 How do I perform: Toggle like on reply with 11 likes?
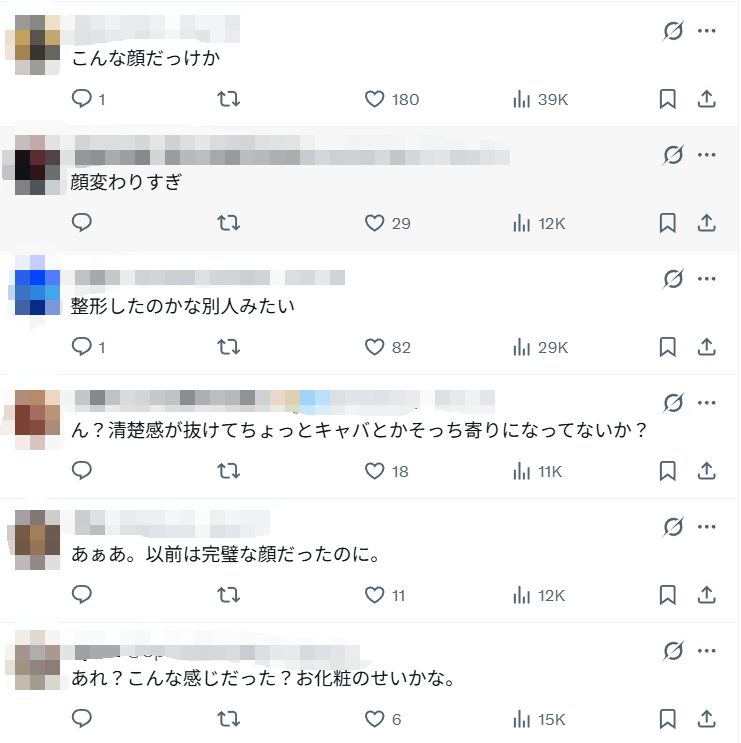pos(385,595)
